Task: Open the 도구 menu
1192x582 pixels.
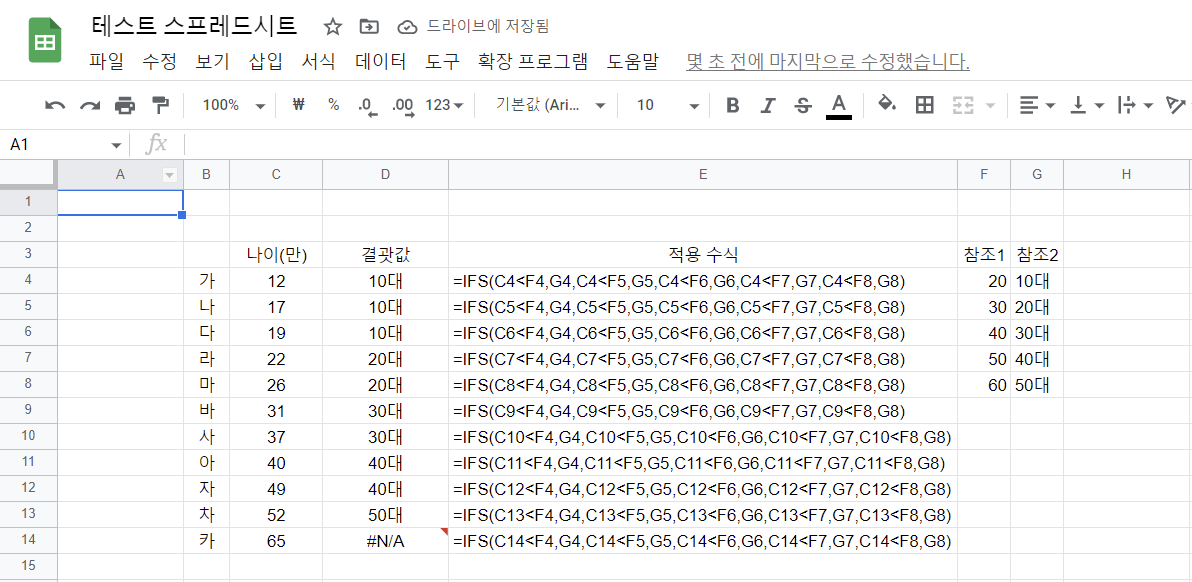Action: (x=442, y=62)
